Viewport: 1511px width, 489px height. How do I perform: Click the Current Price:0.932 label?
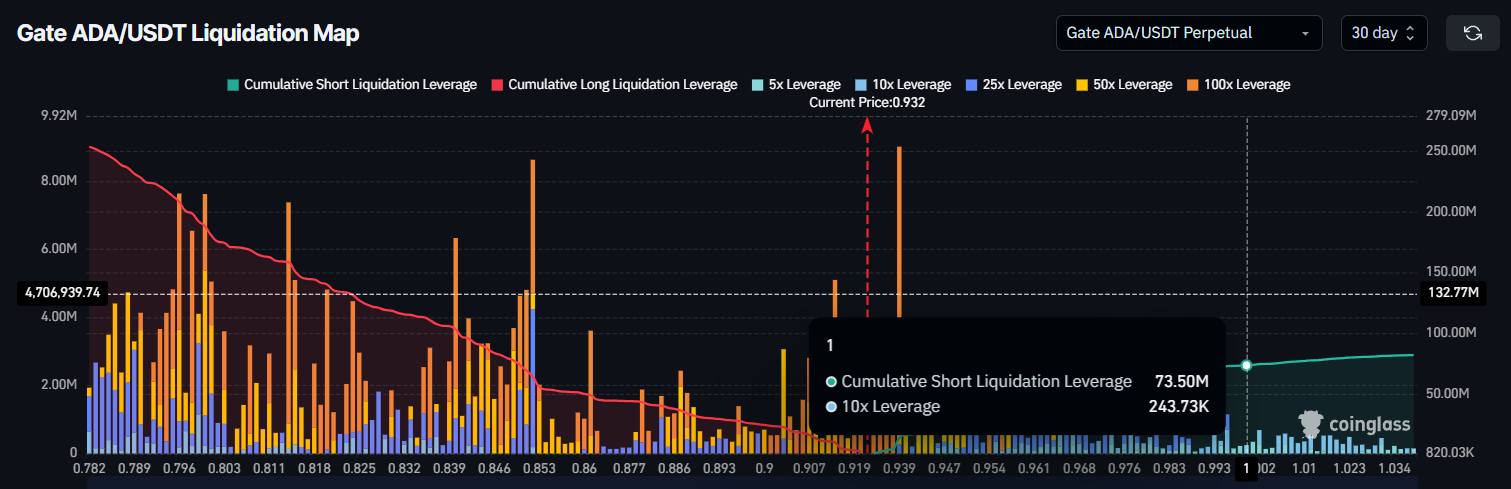(867, 102)
